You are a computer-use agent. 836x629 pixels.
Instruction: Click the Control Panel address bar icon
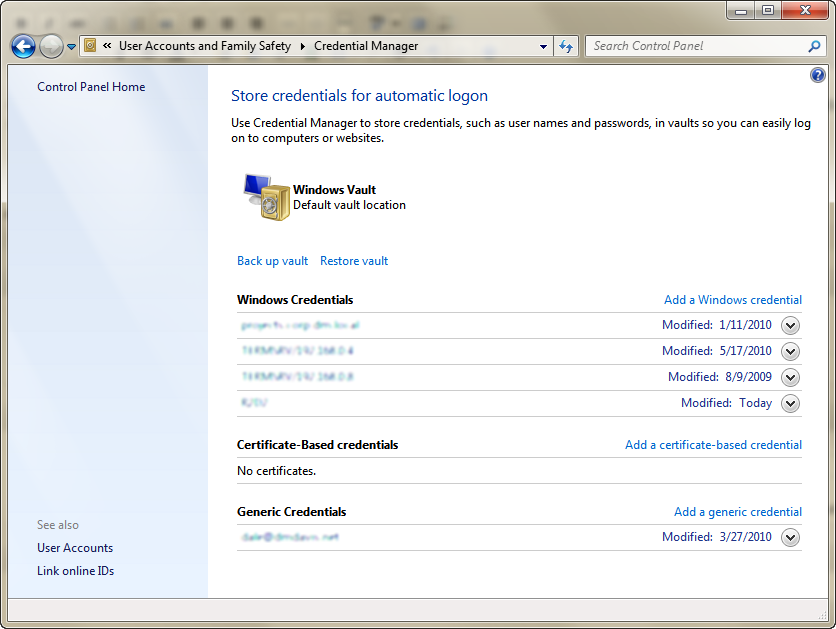[91, 46]
